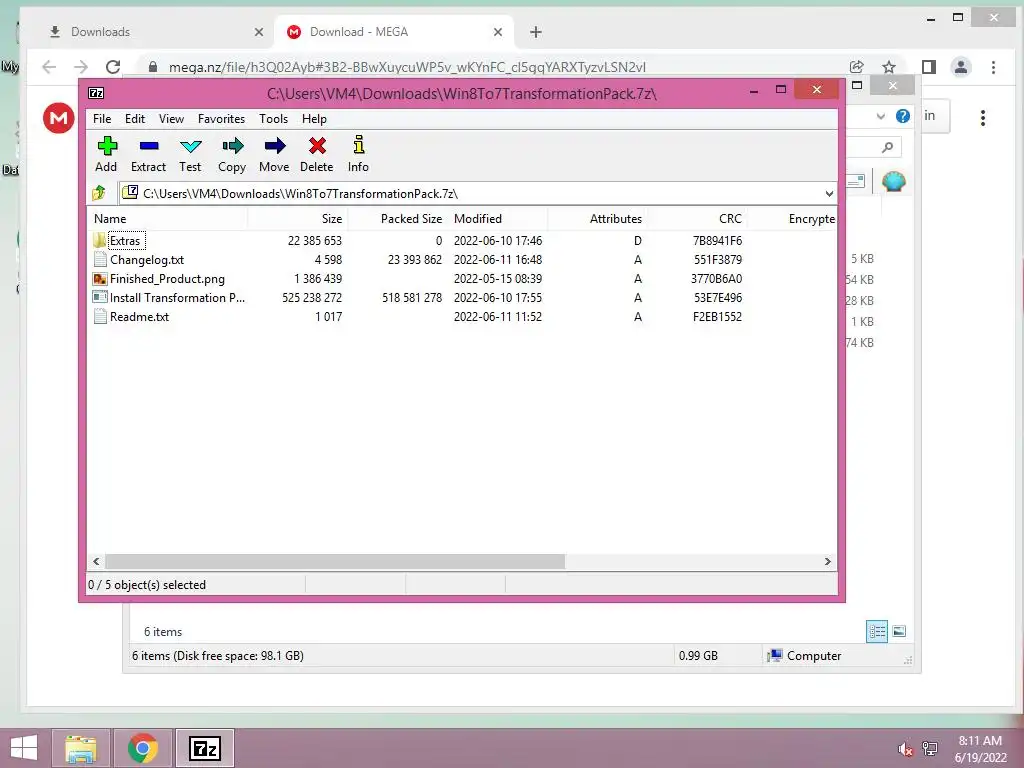Image resolution: width=1024 pixels, height=768 pixels.
Task: Open the 7-Zip File menu
Action: 102,119
